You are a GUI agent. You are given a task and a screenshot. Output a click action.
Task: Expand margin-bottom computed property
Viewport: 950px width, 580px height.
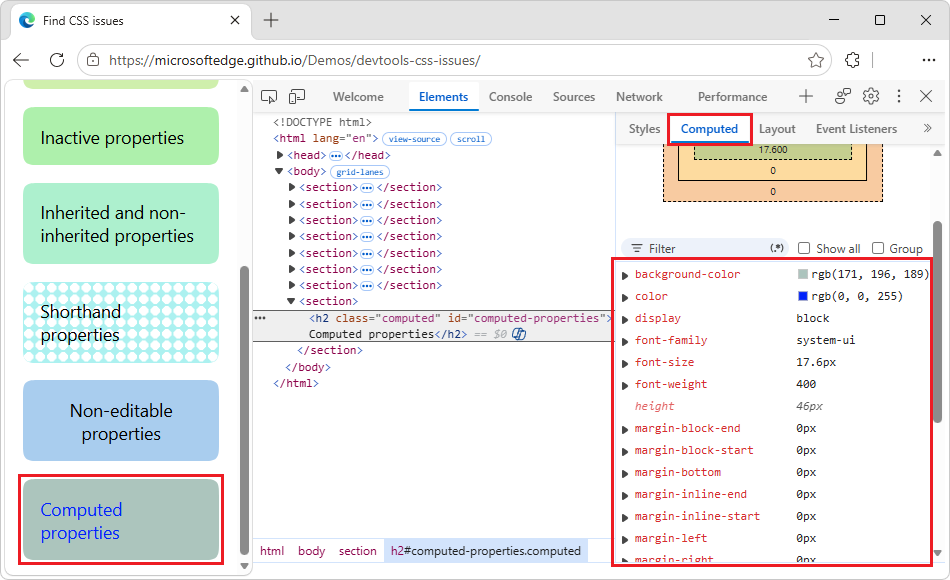(x=625, y=473)
